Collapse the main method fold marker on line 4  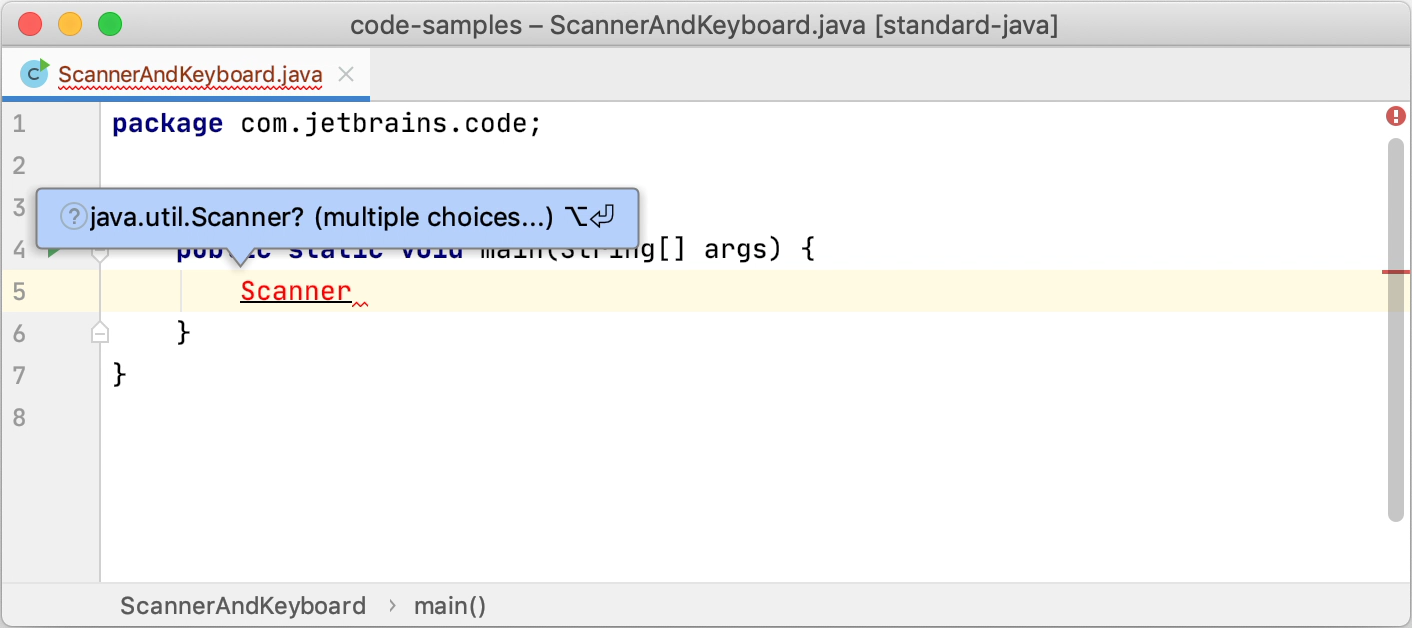100,254
